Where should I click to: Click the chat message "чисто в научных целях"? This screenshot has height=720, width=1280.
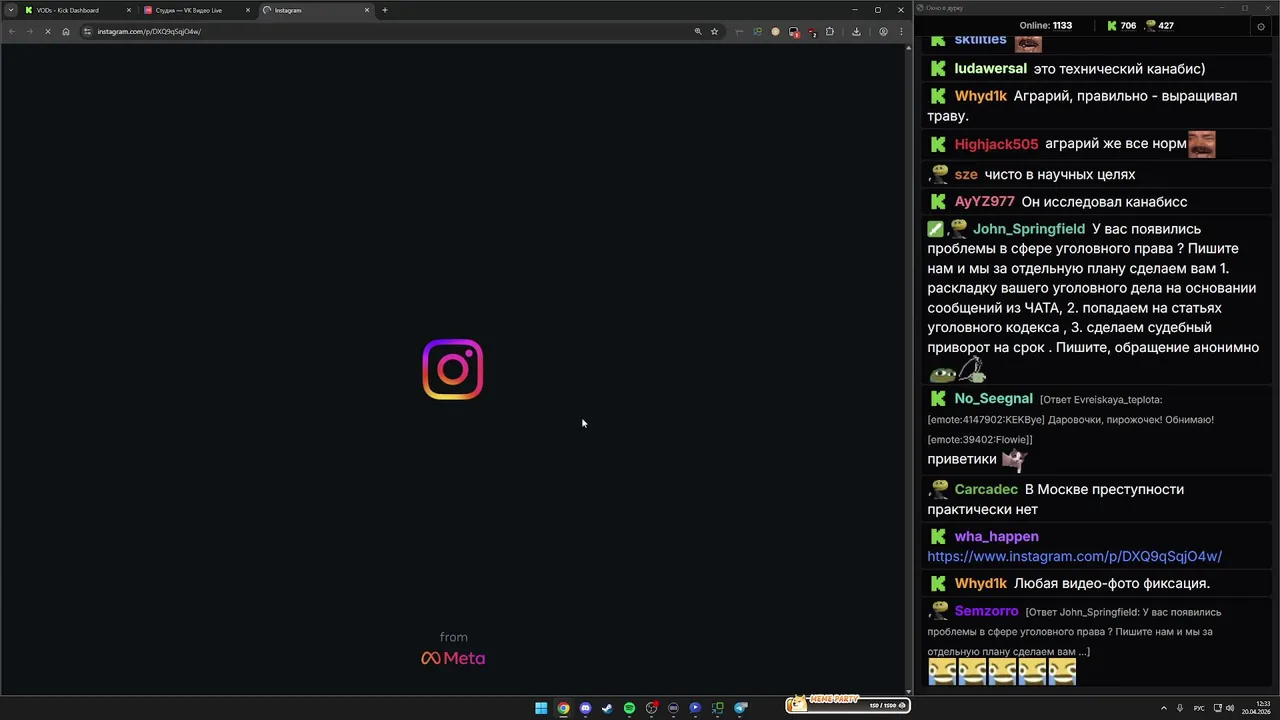tap(1060, 174)
